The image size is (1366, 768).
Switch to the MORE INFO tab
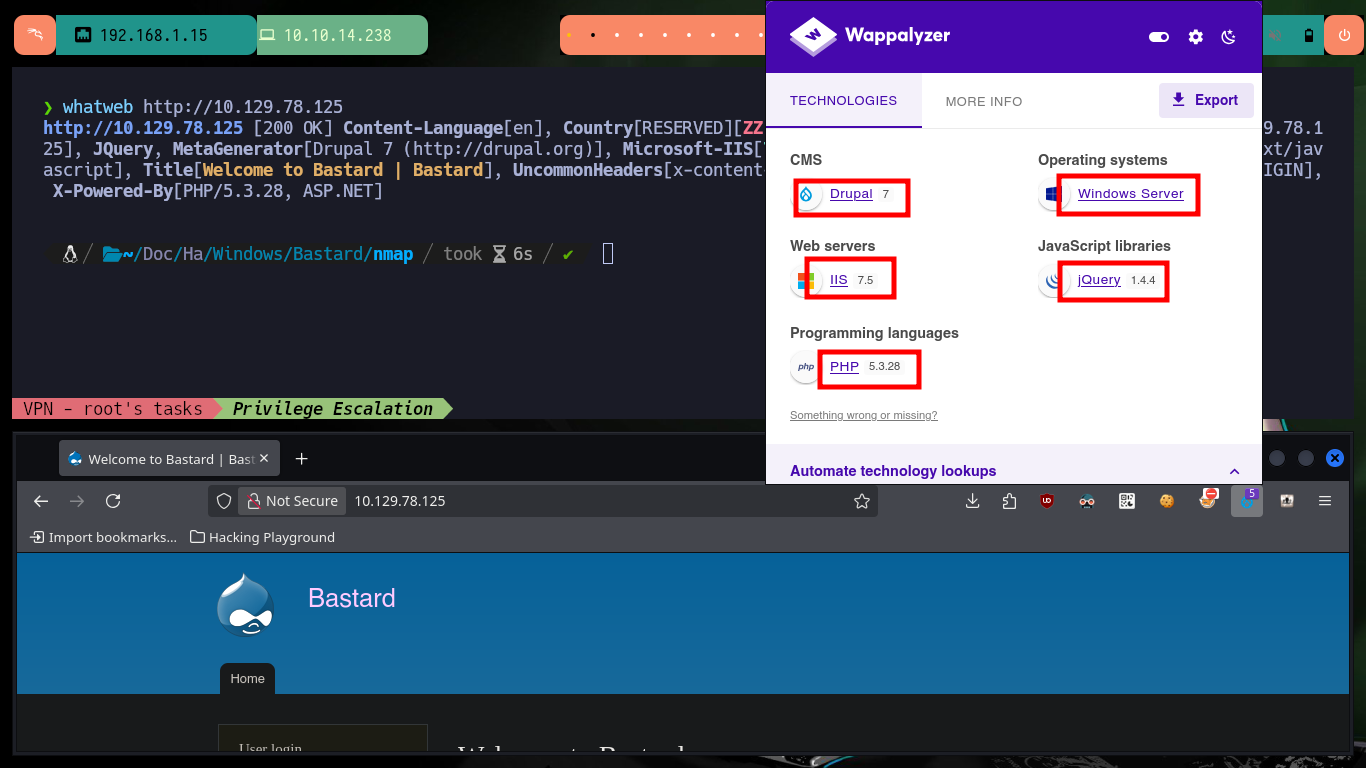click(984, 101)
